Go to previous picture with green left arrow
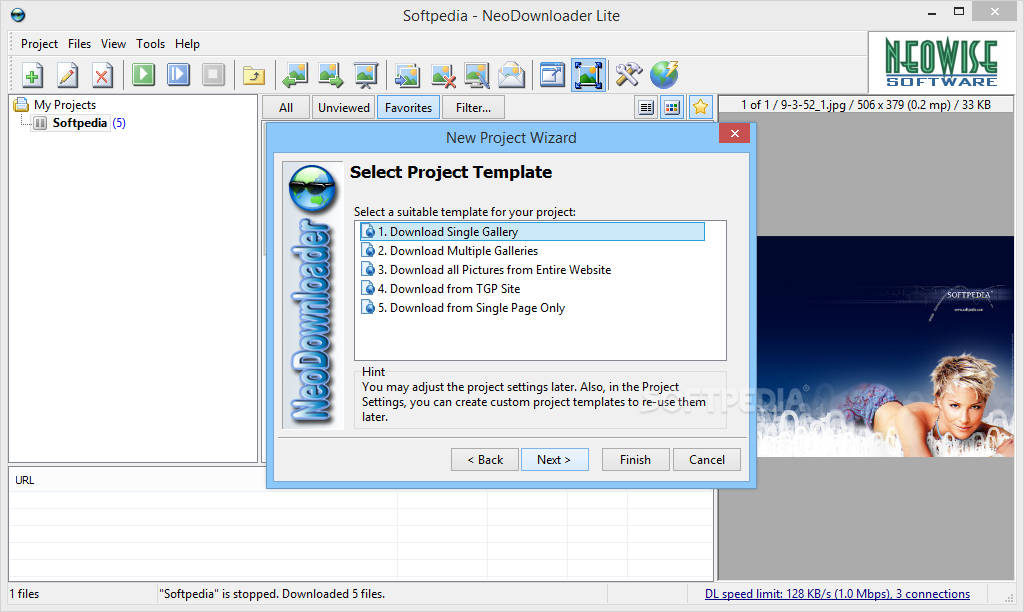The width and height of the screenshot is (1024, 612). tap(295, 74)
